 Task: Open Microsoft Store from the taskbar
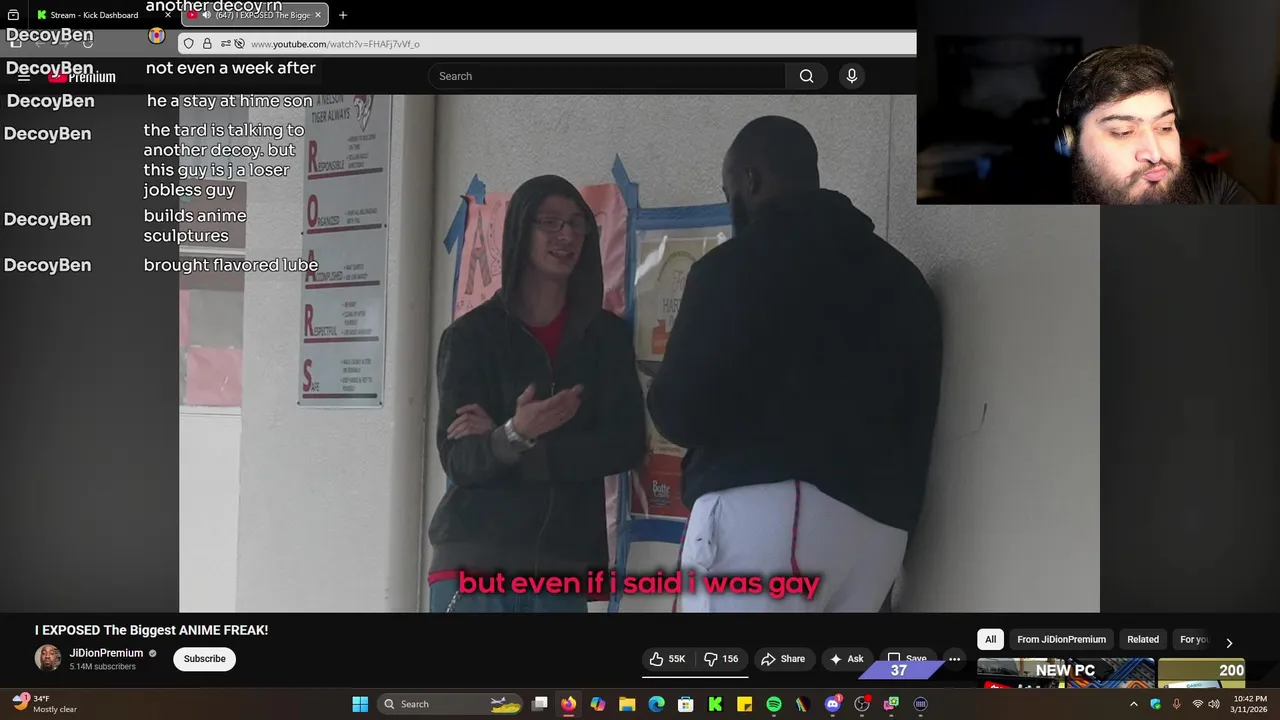[686, 704]
